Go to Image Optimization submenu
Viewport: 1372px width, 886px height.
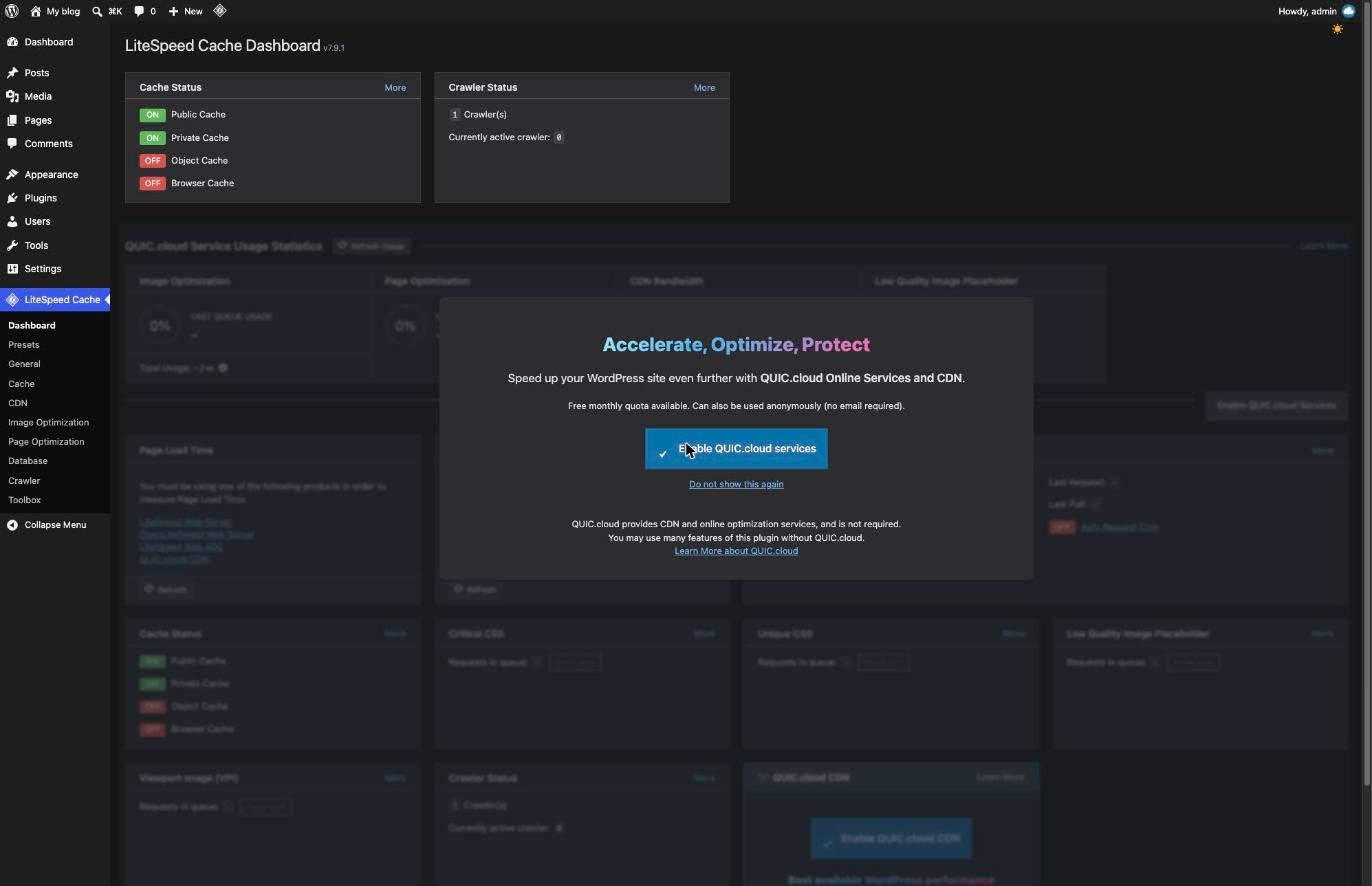tap(48, 422)
